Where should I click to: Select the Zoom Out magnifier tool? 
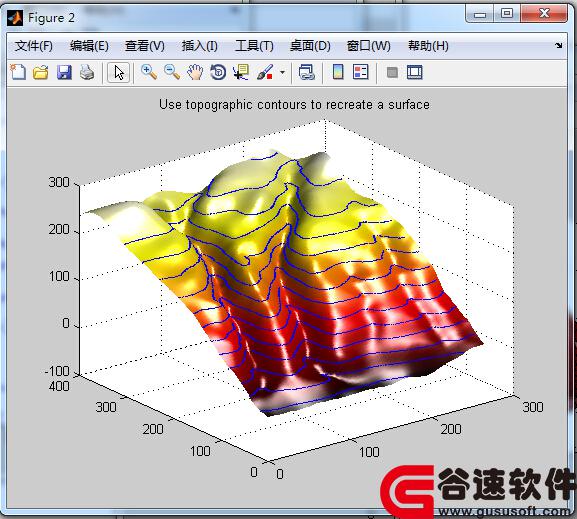(172, 72)
